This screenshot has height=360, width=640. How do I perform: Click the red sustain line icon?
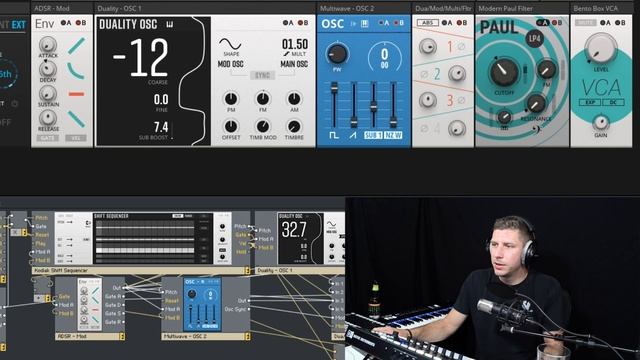pyautogui.click(x=76, y=94)
